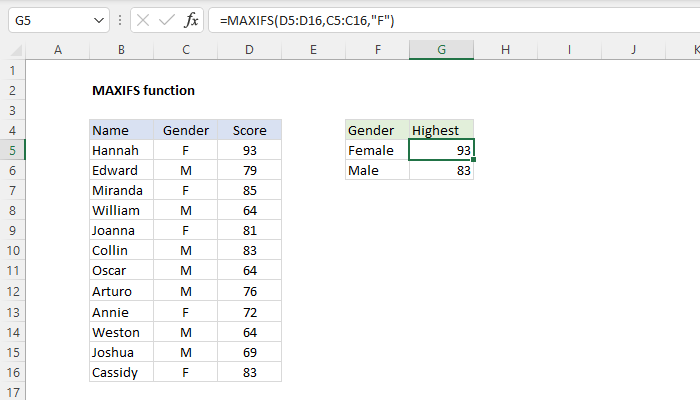Select column E header
Image resolution: width=700 pixels, height=400 pixels.
tap(313, 50)
